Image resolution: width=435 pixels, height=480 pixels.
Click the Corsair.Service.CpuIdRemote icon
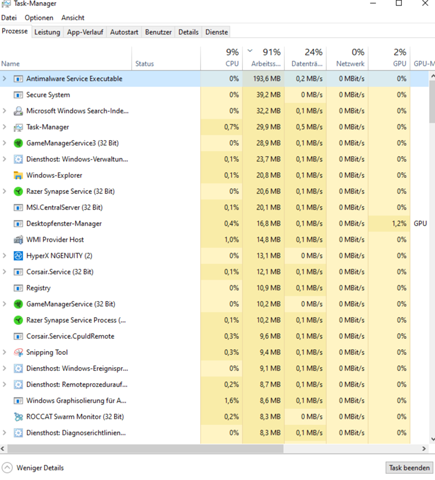coord(18,336)
